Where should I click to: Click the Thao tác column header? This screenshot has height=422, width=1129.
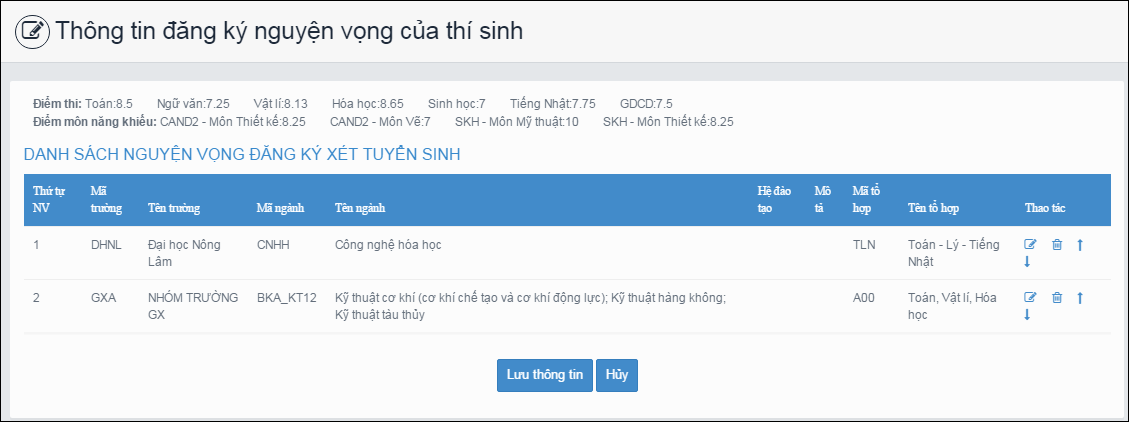[x=1045, y=209]
